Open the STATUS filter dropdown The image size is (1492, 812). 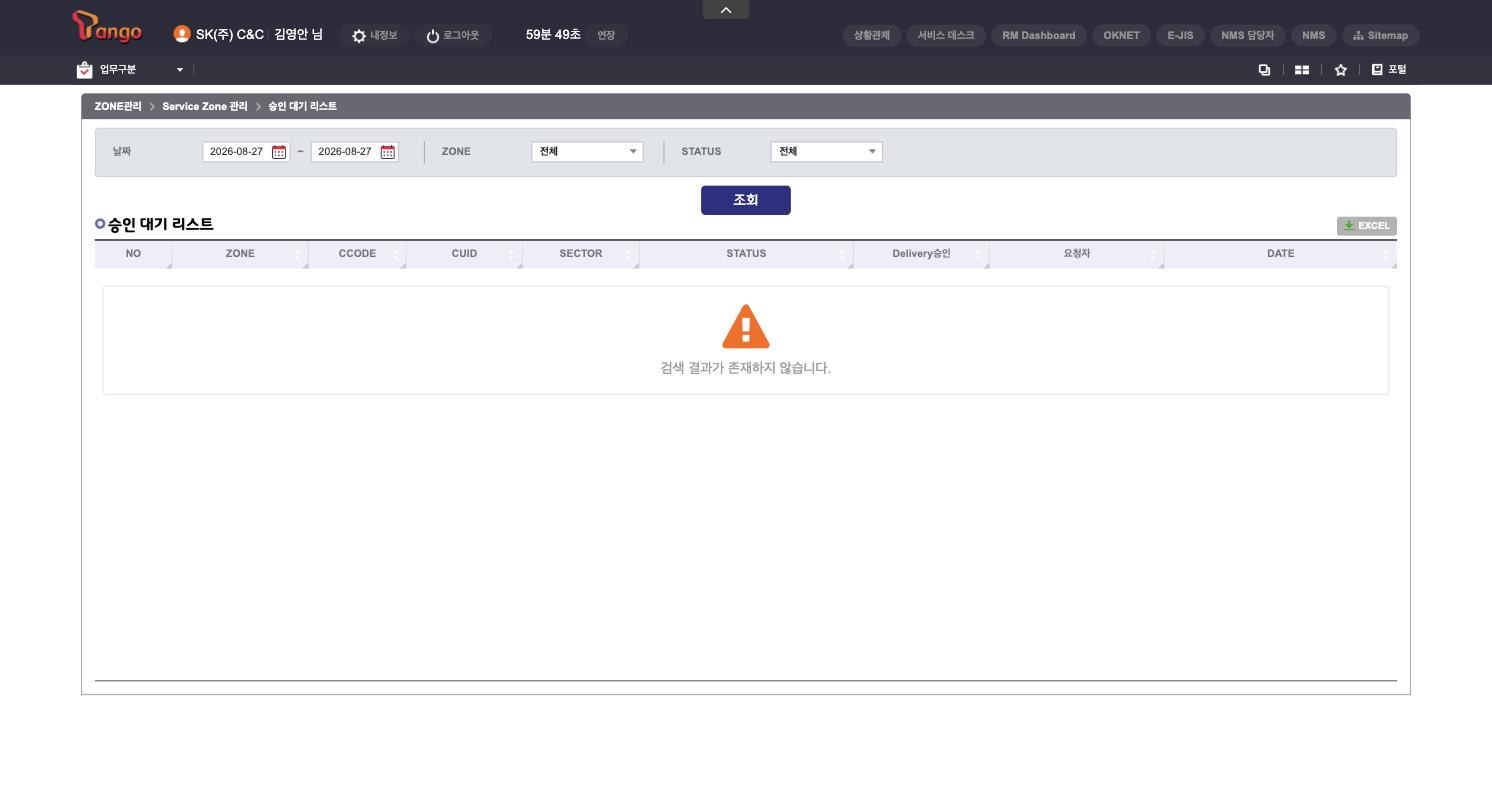(x=827, y=152)
